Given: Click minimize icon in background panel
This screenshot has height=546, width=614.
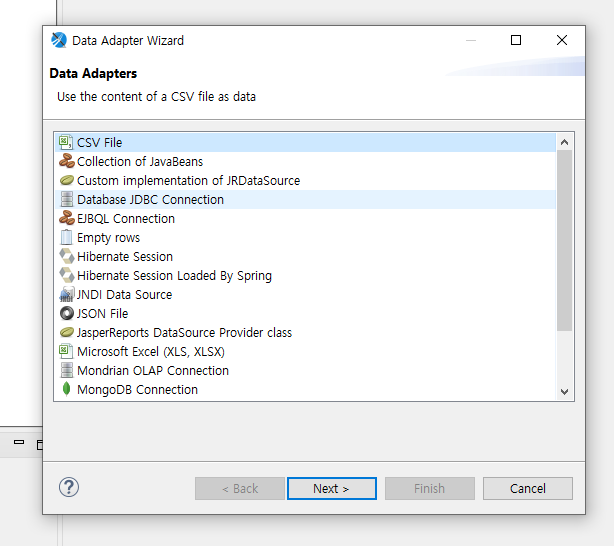Looking at the screenshot, I should point(19,442).
